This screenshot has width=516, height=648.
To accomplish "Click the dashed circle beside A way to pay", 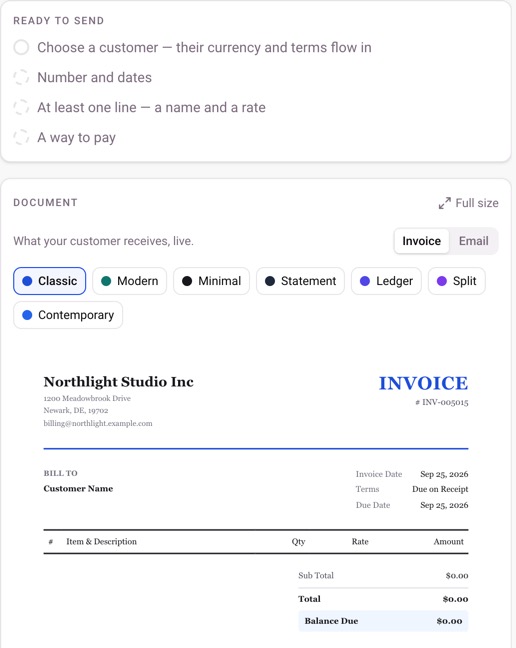I will pos(21,137).
